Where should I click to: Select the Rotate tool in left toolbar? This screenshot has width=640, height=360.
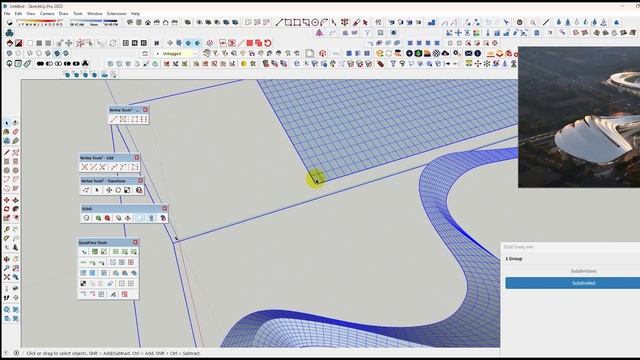(7, 209)
